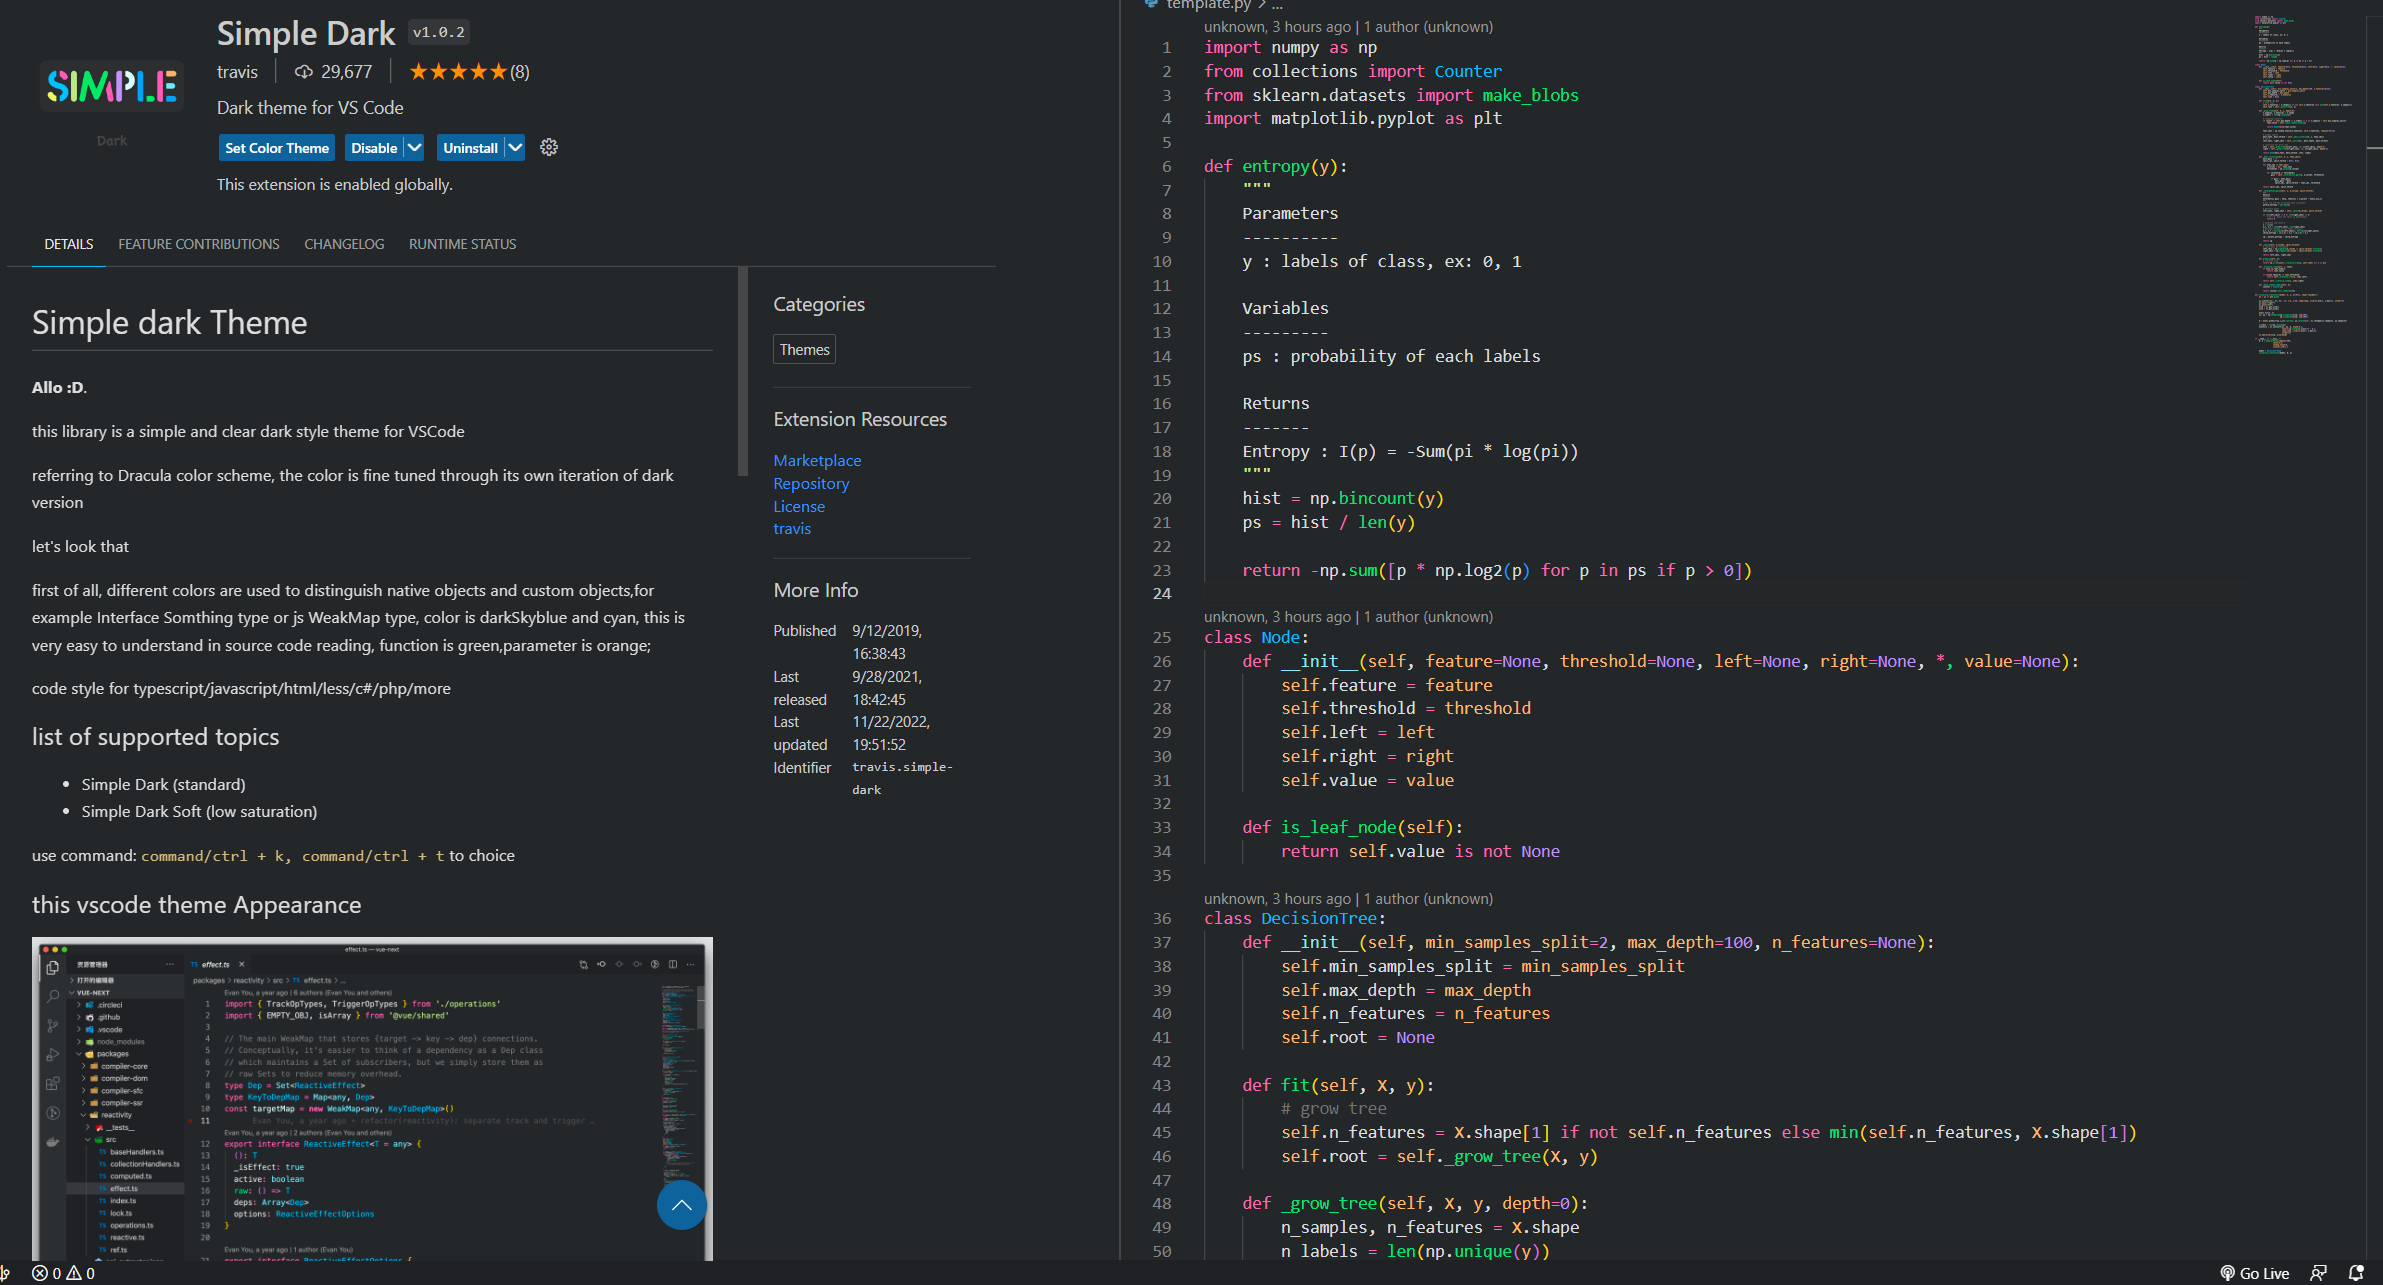Click the Simple Dark extension logo
This screenshot has height=1285, width=2383.
coord(112,87)
